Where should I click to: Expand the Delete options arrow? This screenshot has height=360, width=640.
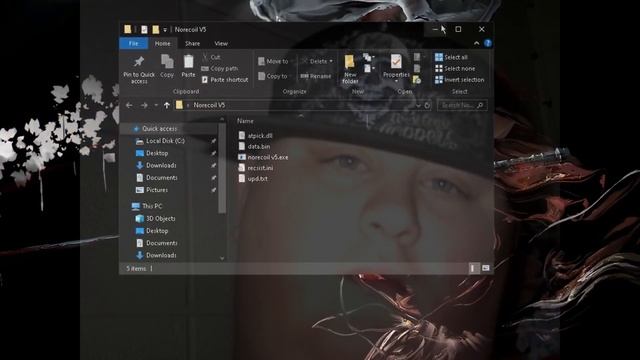[331, 61]
